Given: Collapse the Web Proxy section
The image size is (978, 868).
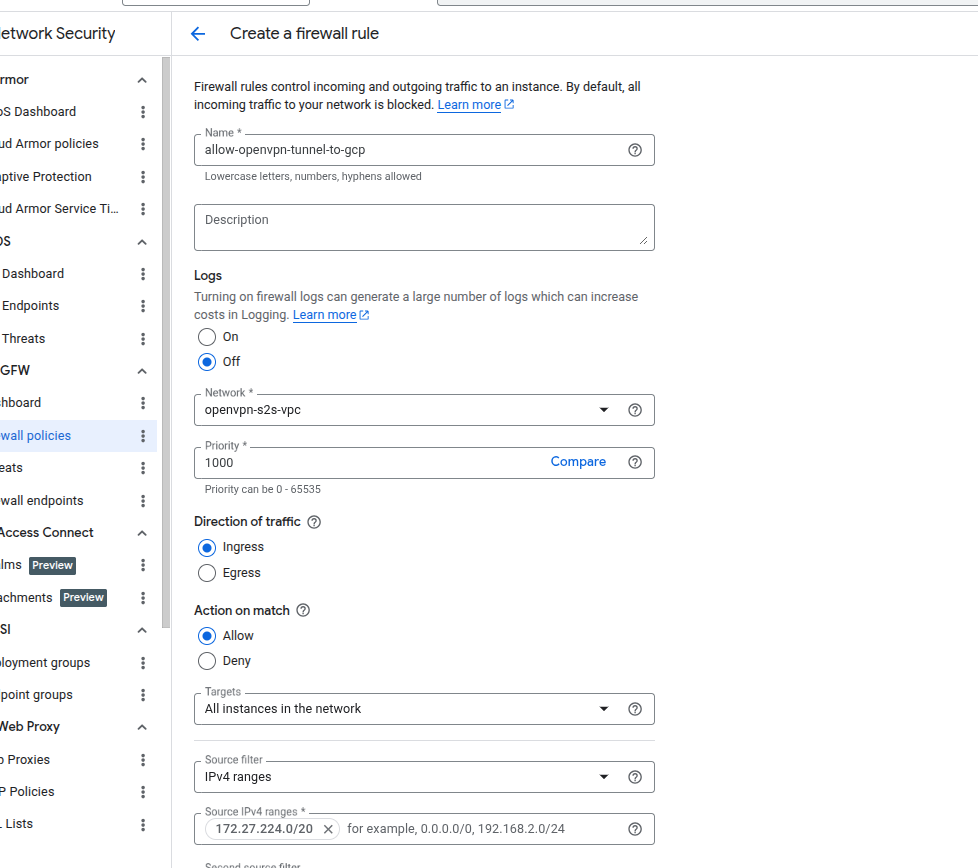Looking at the screenshot, I should (x=142, y=727).
